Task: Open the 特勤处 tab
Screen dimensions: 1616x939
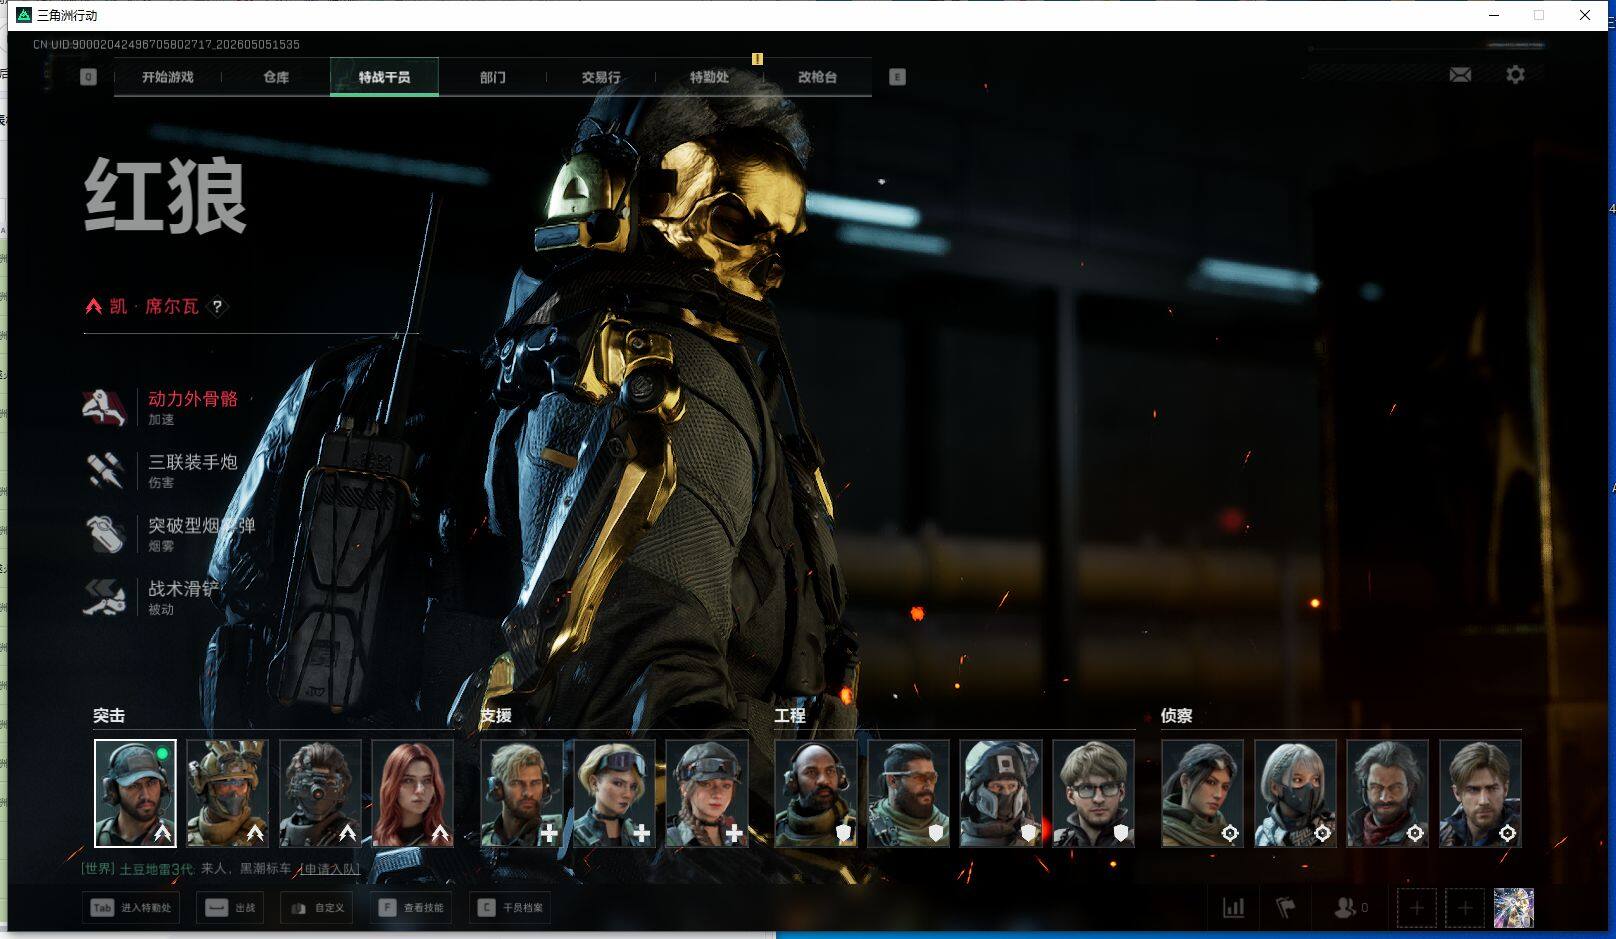Action: [709, 77]
